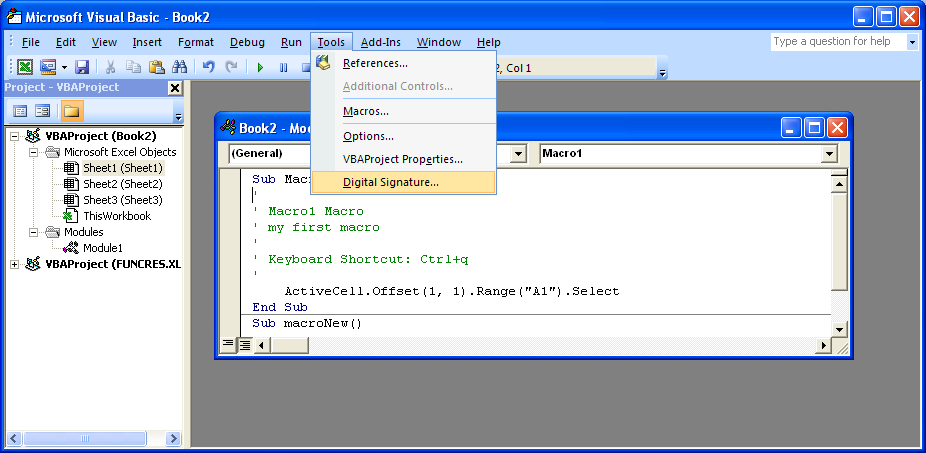
Task: Click the Find binoculars icon
Action: coord(180,67)
